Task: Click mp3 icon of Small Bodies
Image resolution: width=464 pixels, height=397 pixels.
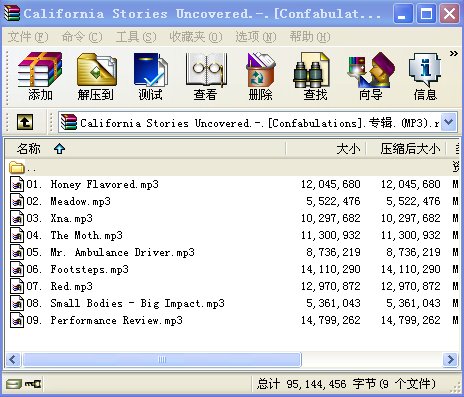Action: pos(17,303)
